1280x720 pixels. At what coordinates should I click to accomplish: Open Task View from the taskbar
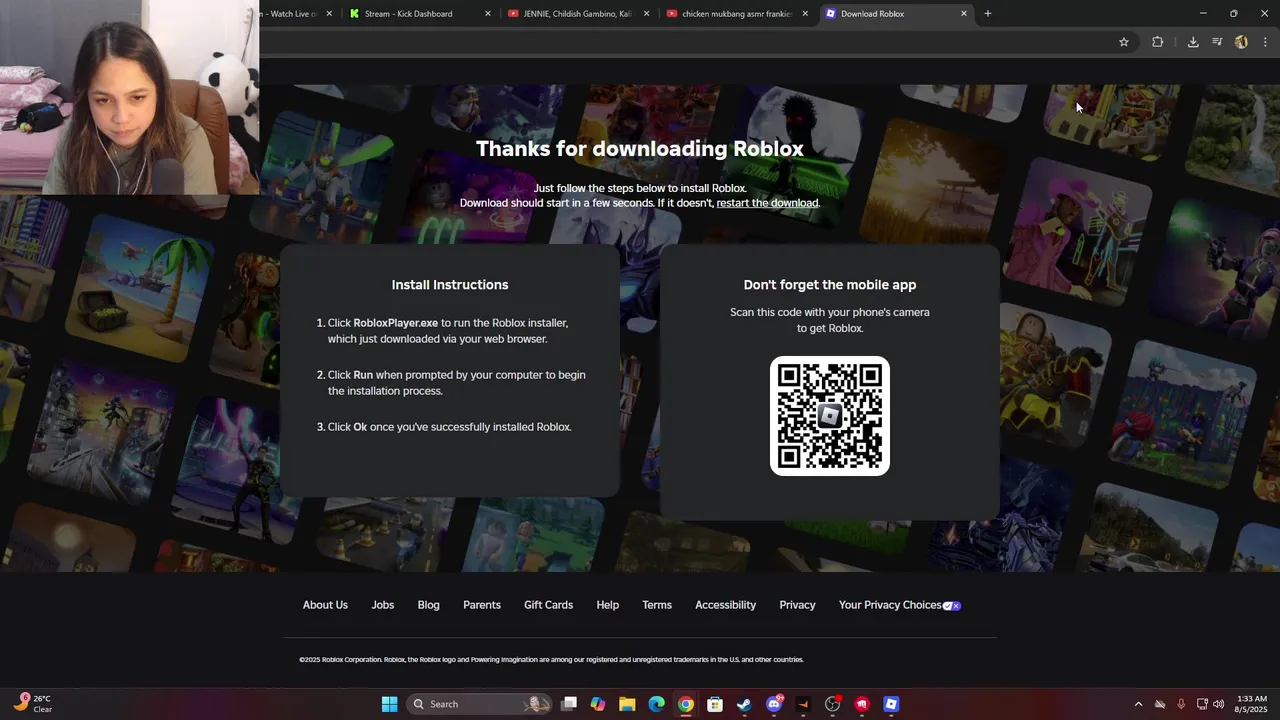[x=569, y=704]
